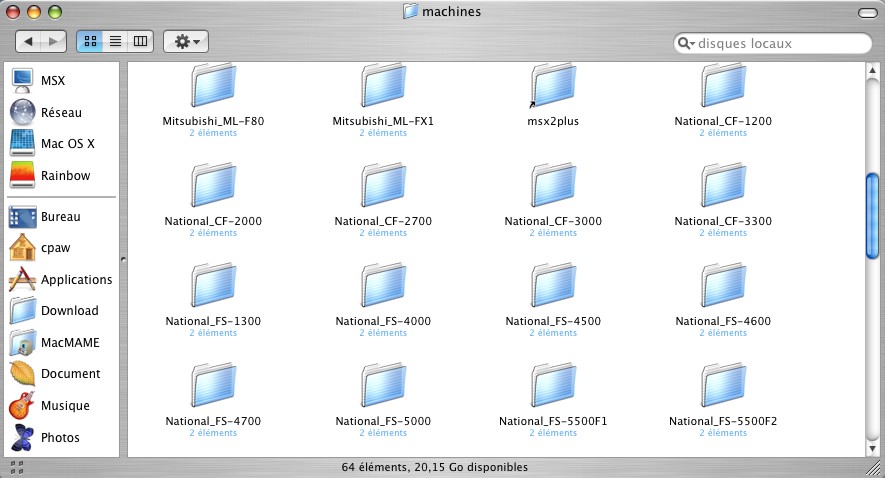Select the National_CF-2700 folder
The image size is (885, 478).
point(383,185)
